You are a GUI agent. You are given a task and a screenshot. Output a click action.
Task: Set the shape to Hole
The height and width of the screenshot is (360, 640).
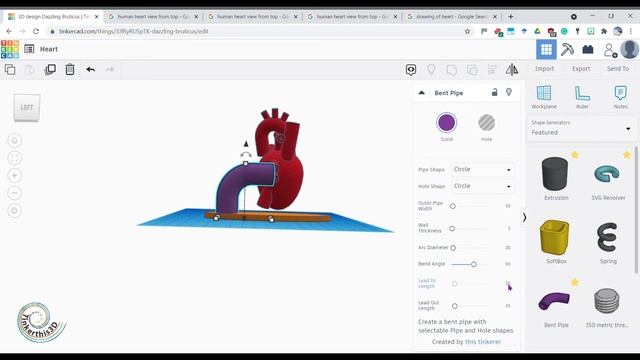pyautogui.click(x=487, y=123)
